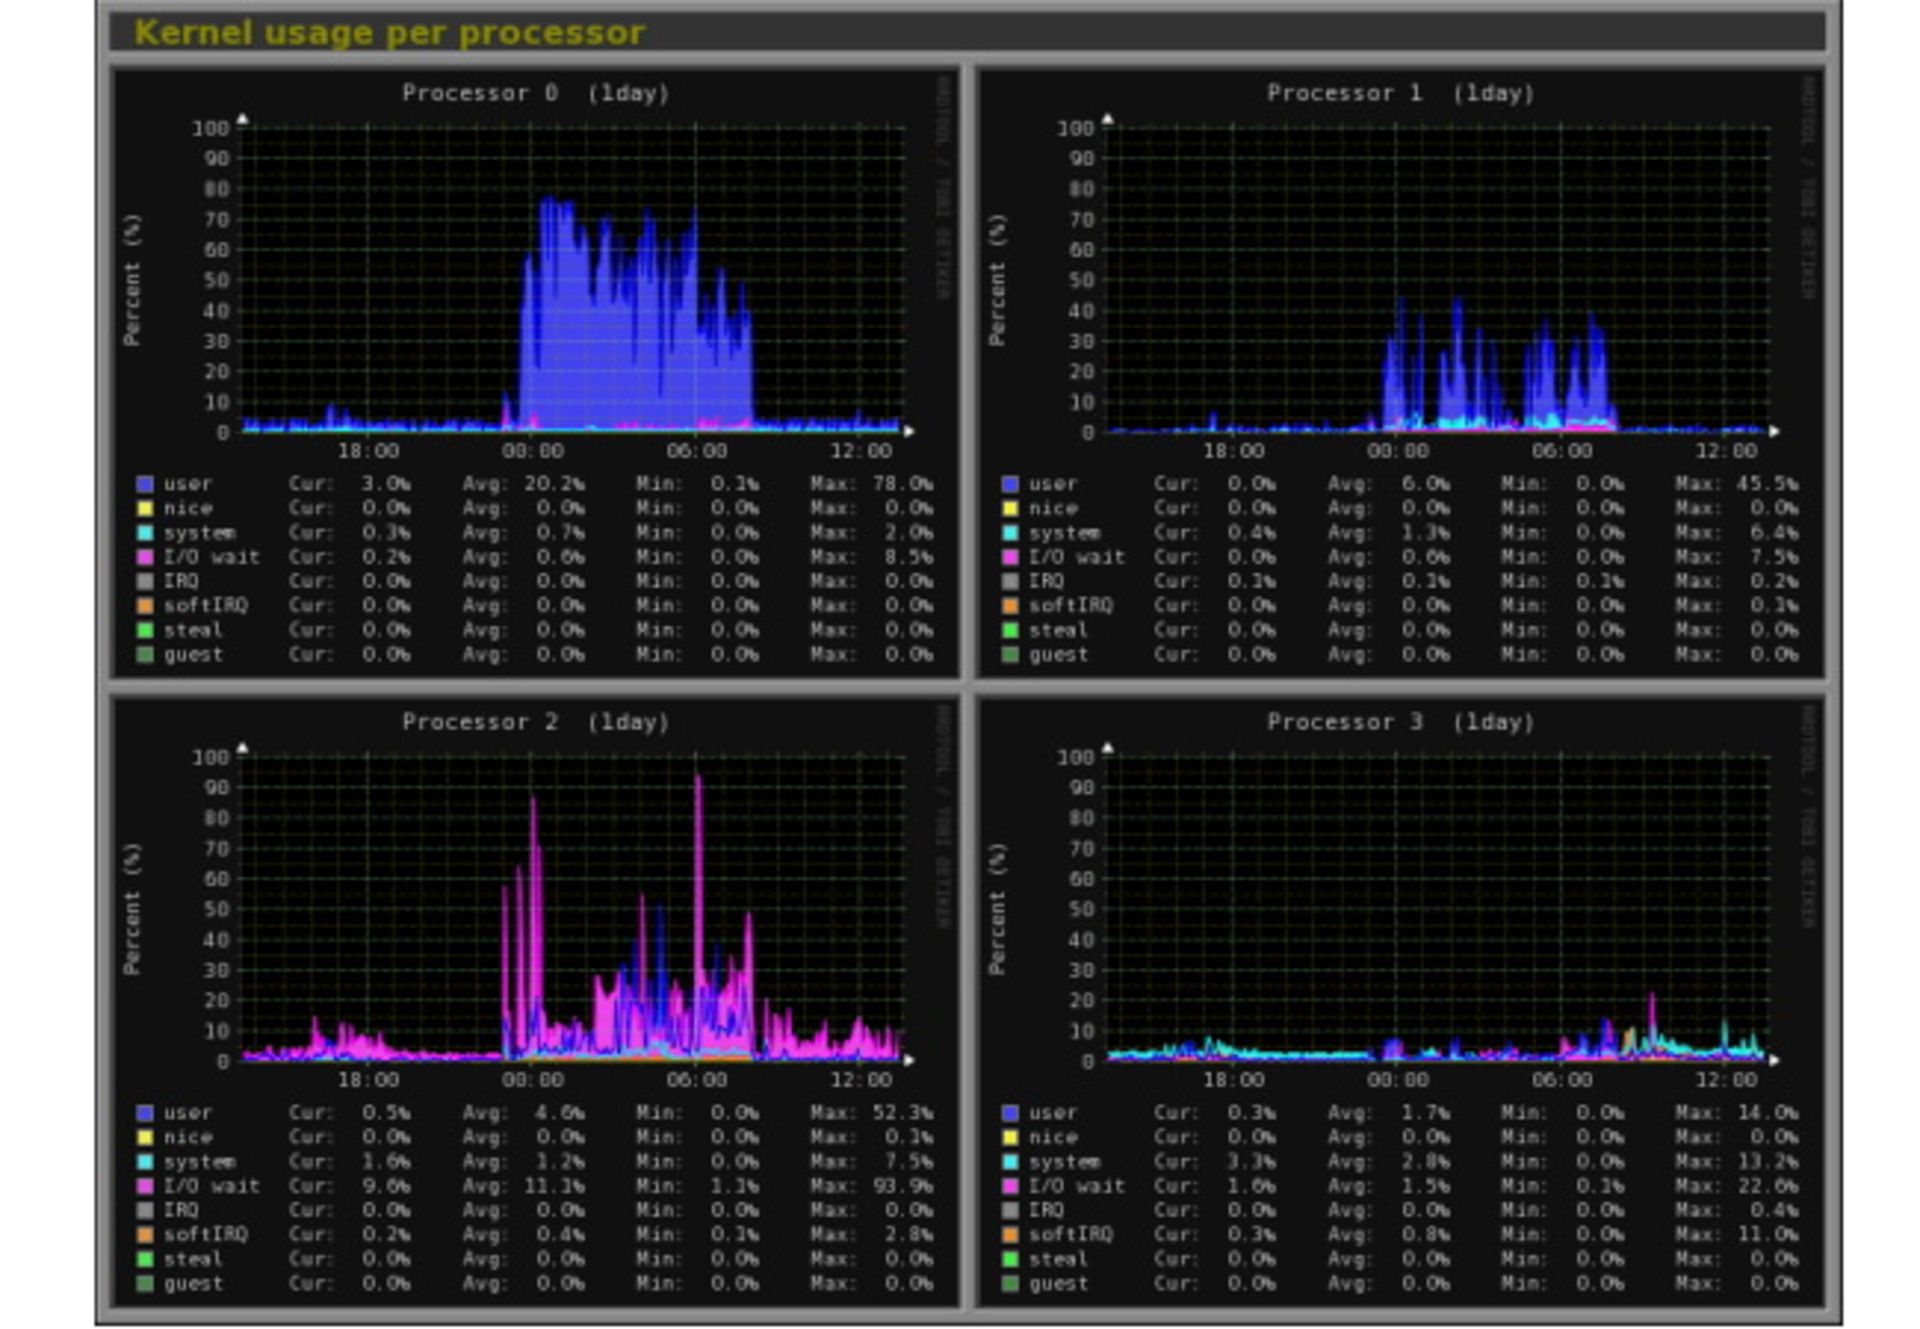Click the Processor 3 guest swatch
The height and width of the screenshot is (1329, 1920).
point(1010,1284)
